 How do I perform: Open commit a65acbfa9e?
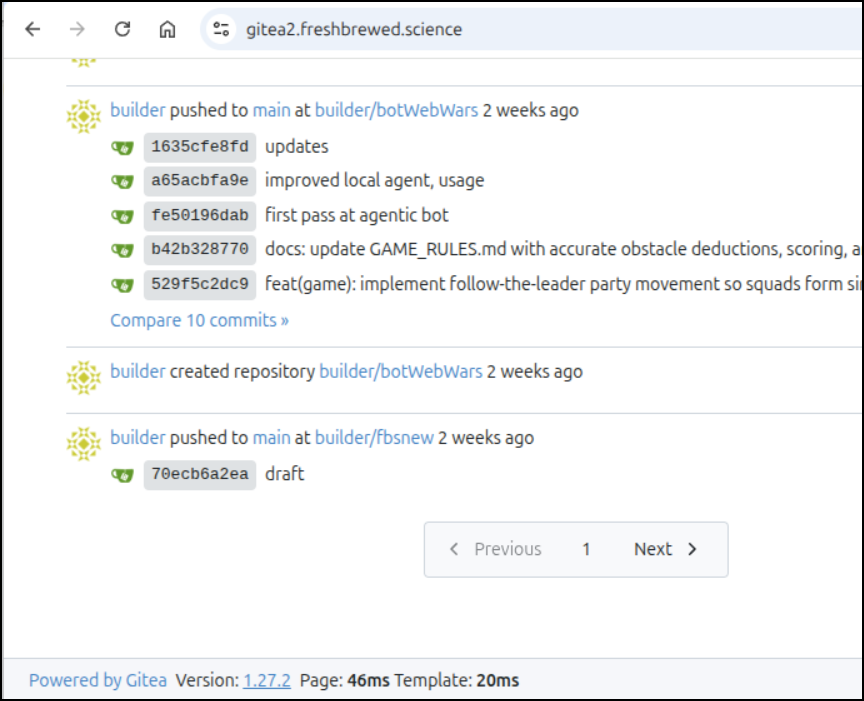click(200, 181)
